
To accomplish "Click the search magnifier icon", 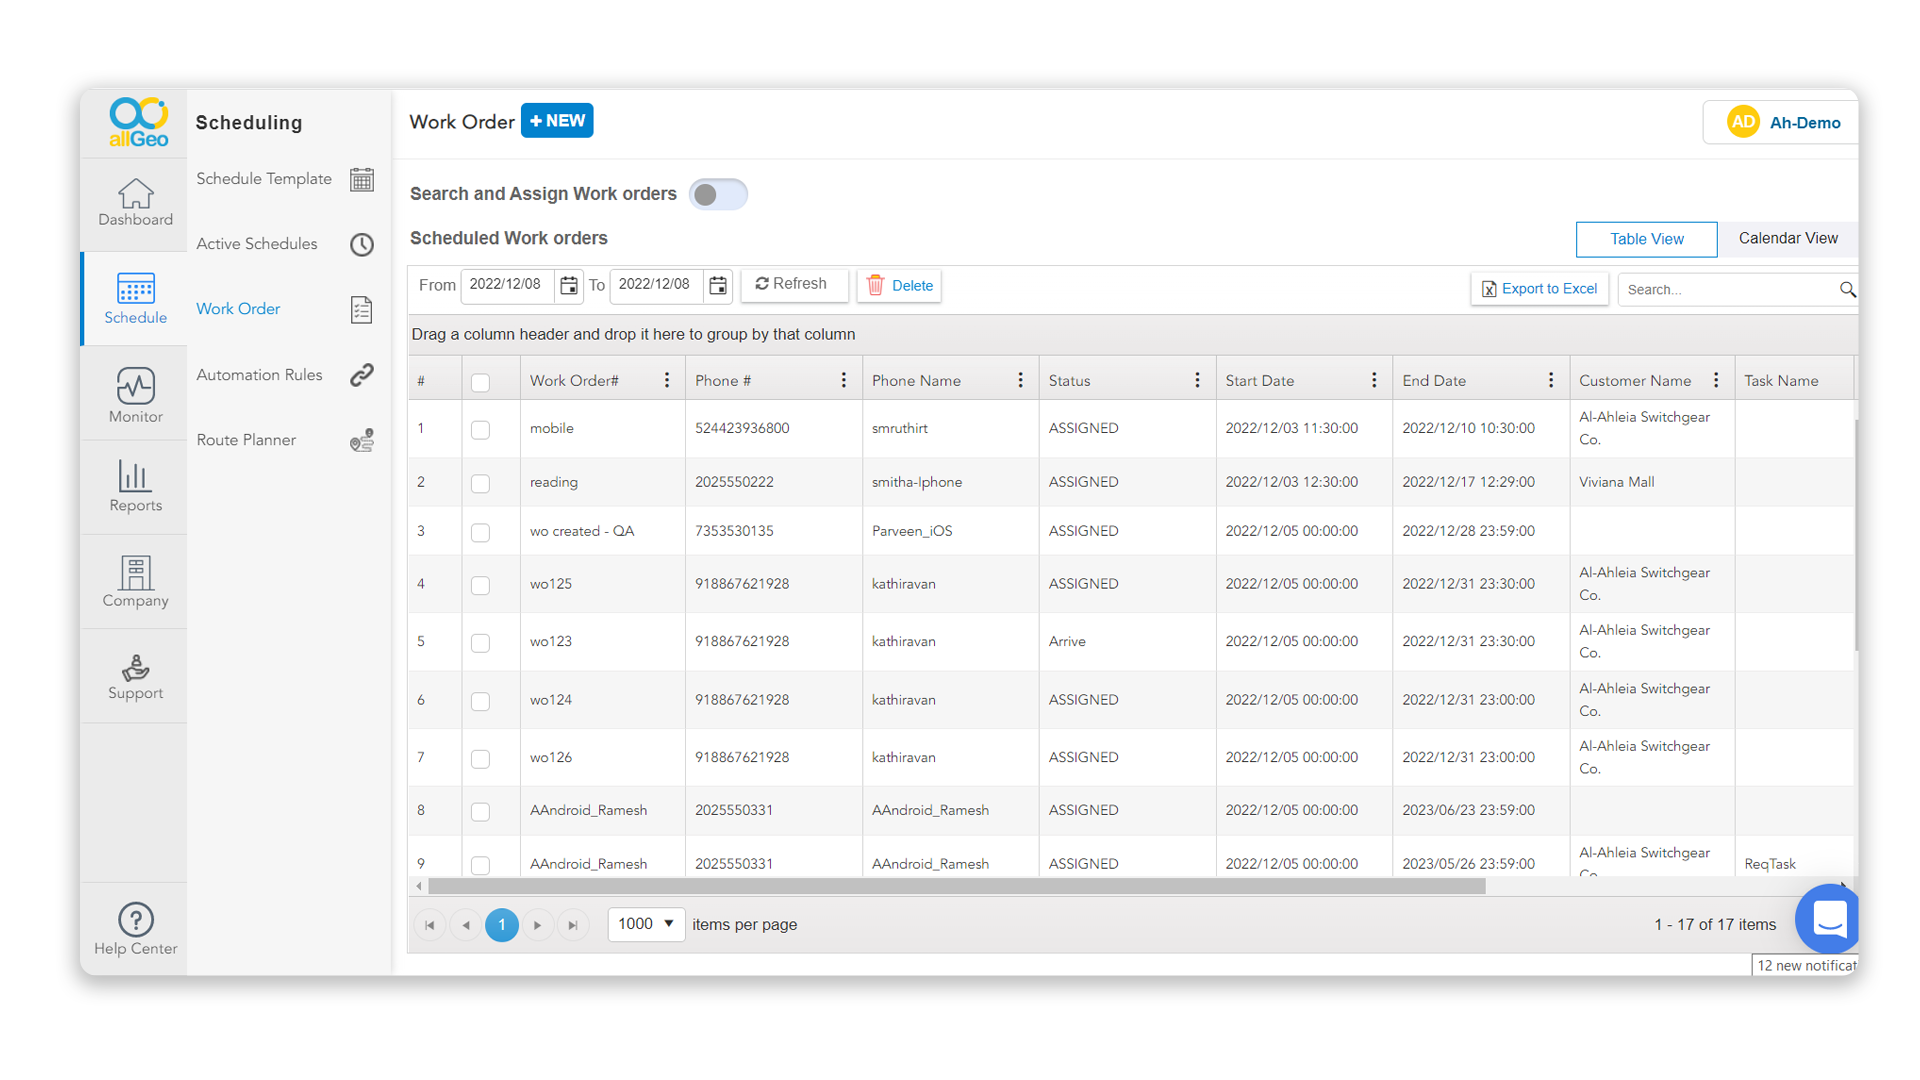I will (1846, 289).
